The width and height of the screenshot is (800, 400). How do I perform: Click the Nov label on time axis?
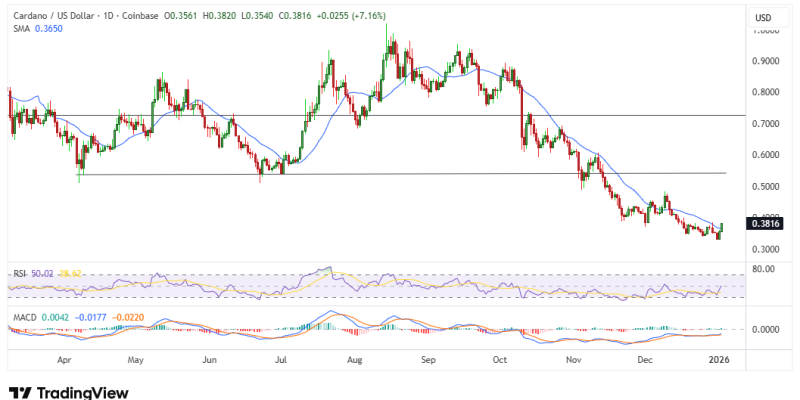pos(573,357)
